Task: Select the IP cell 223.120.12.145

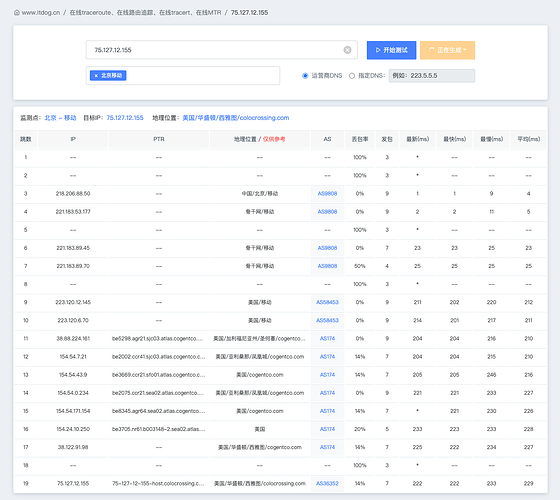Action: point(73,302)
